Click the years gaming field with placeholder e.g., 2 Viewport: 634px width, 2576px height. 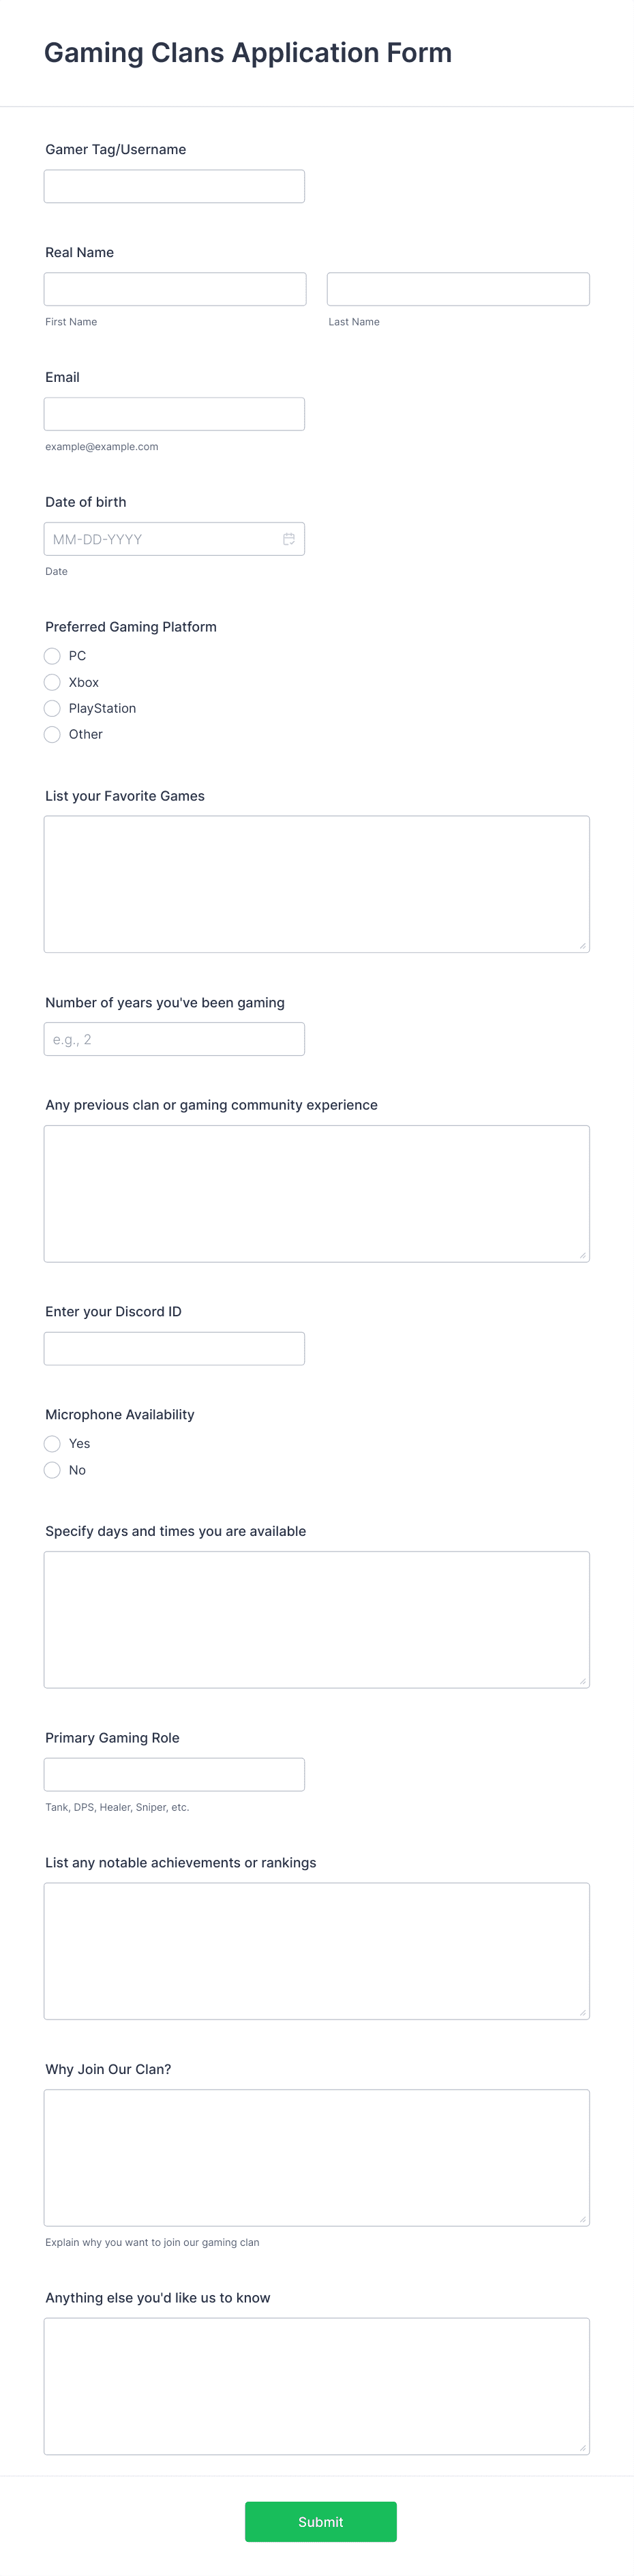(x=174, y=1038)
